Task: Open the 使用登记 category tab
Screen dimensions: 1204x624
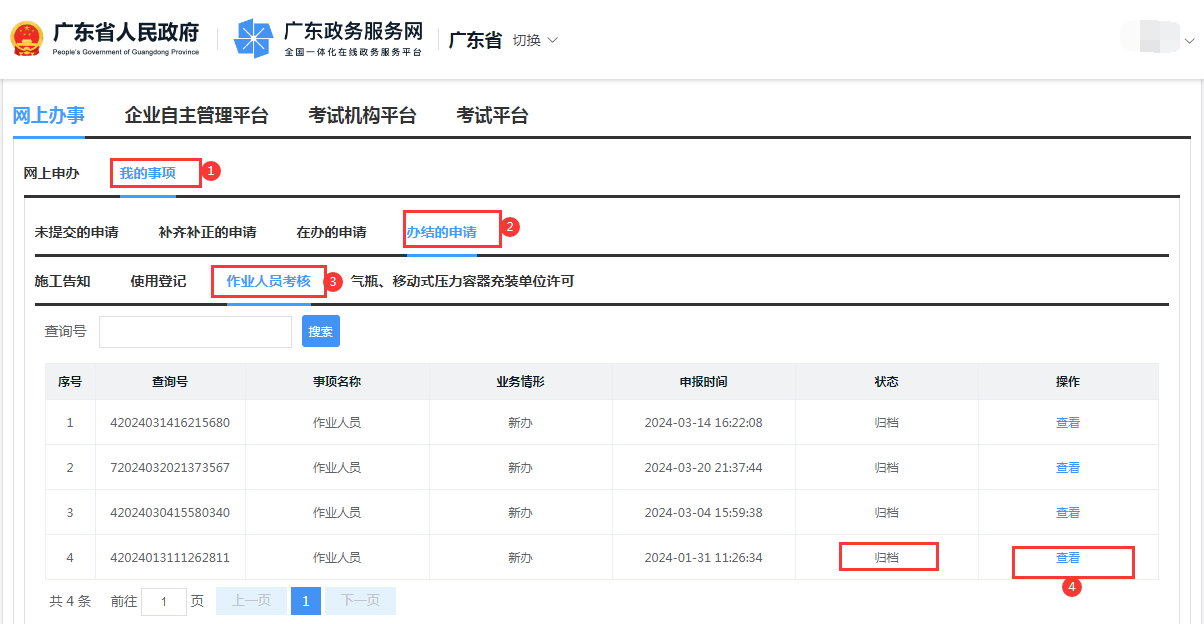Action: point(158,282)
